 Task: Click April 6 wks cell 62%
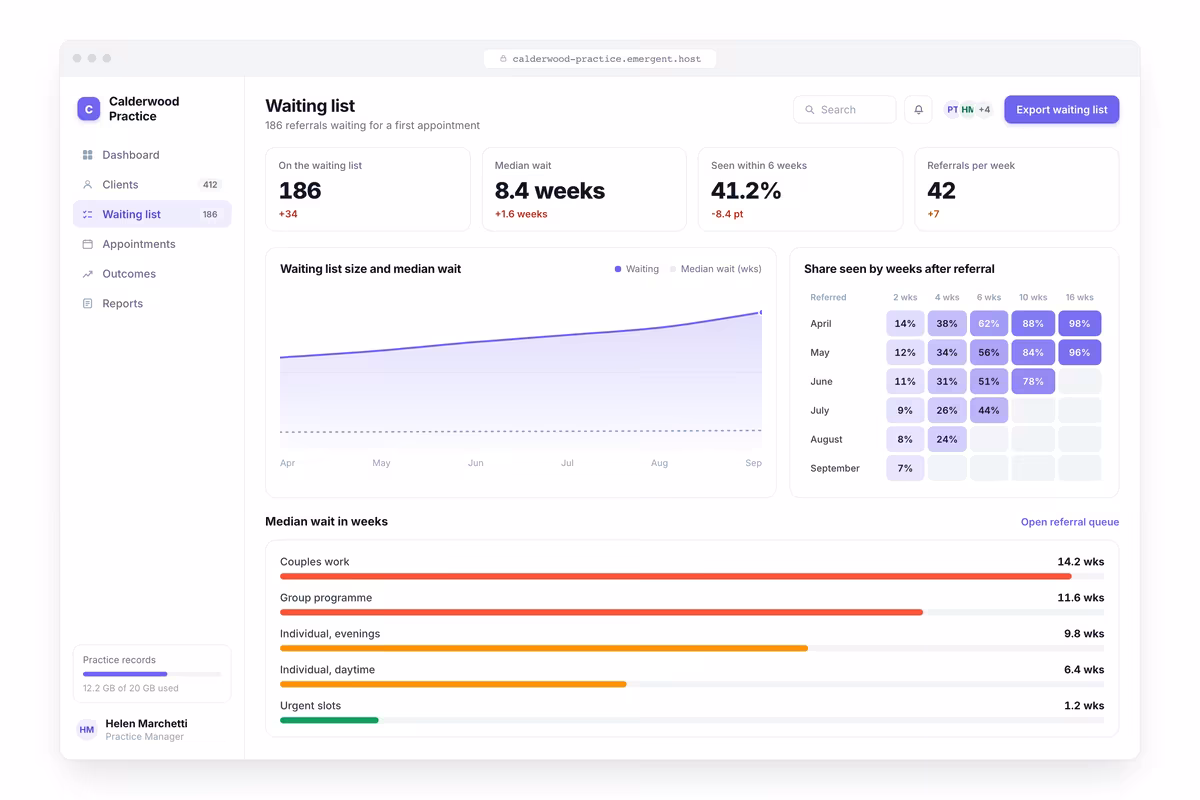pyautogui.click(x=989, y=323)
